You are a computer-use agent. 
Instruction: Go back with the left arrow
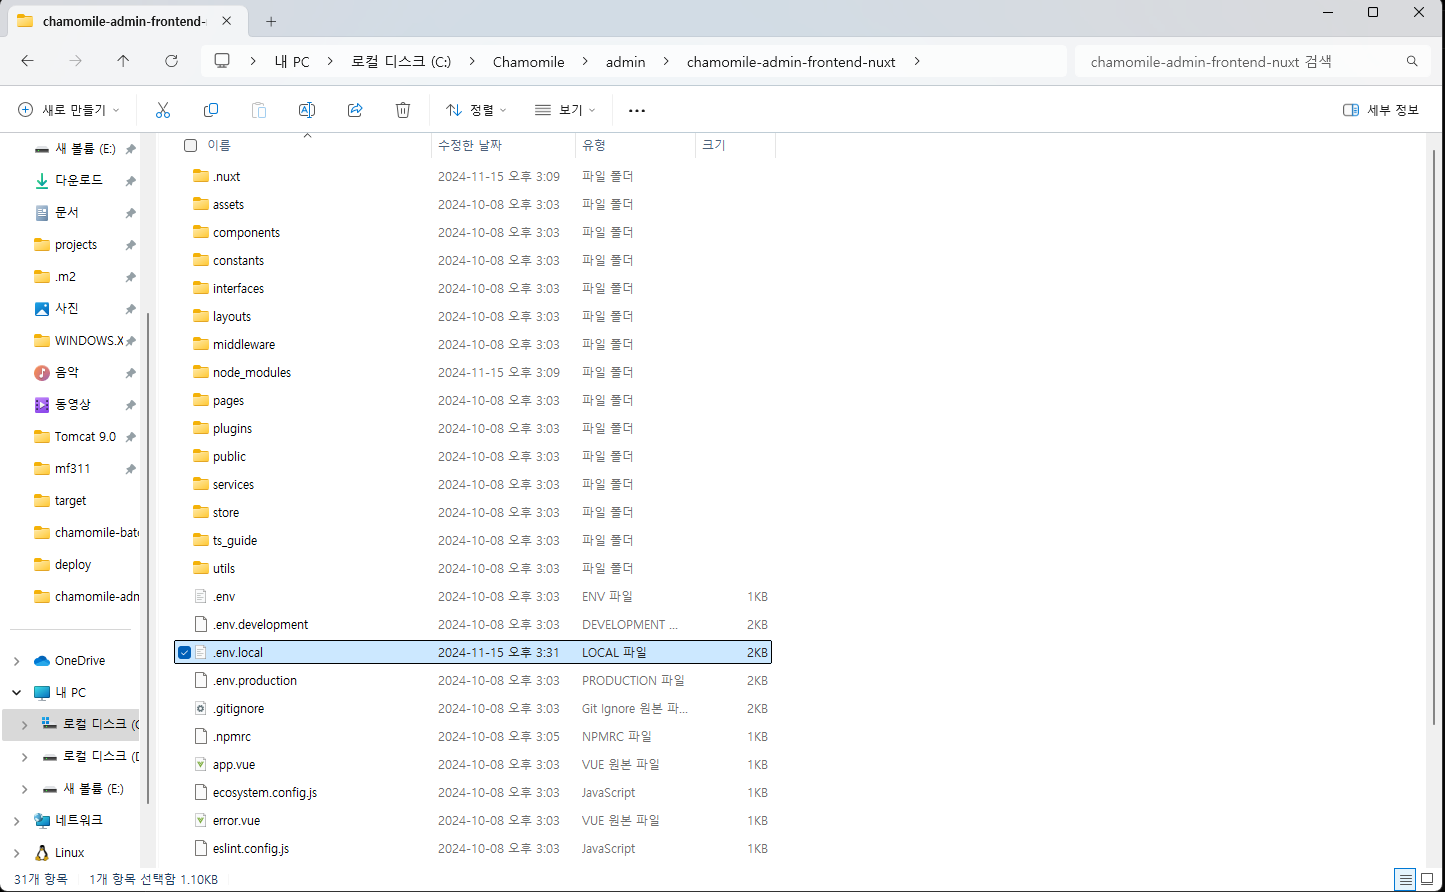tap(27, 61)
